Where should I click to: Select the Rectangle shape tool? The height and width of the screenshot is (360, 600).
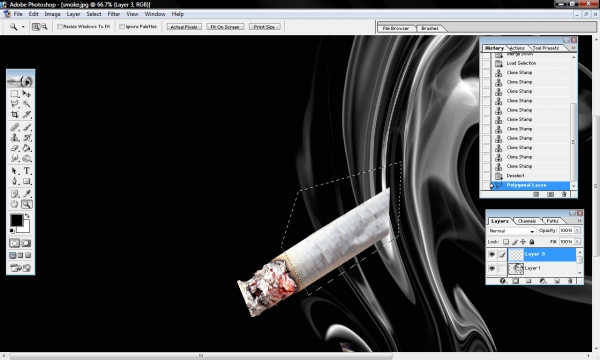tap(26, 181)
